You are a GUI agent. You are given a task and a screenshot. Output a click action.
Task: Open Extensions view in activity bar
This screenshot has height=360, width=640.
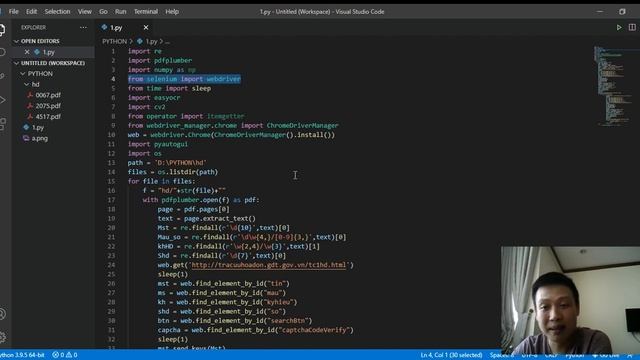point(2,123)
